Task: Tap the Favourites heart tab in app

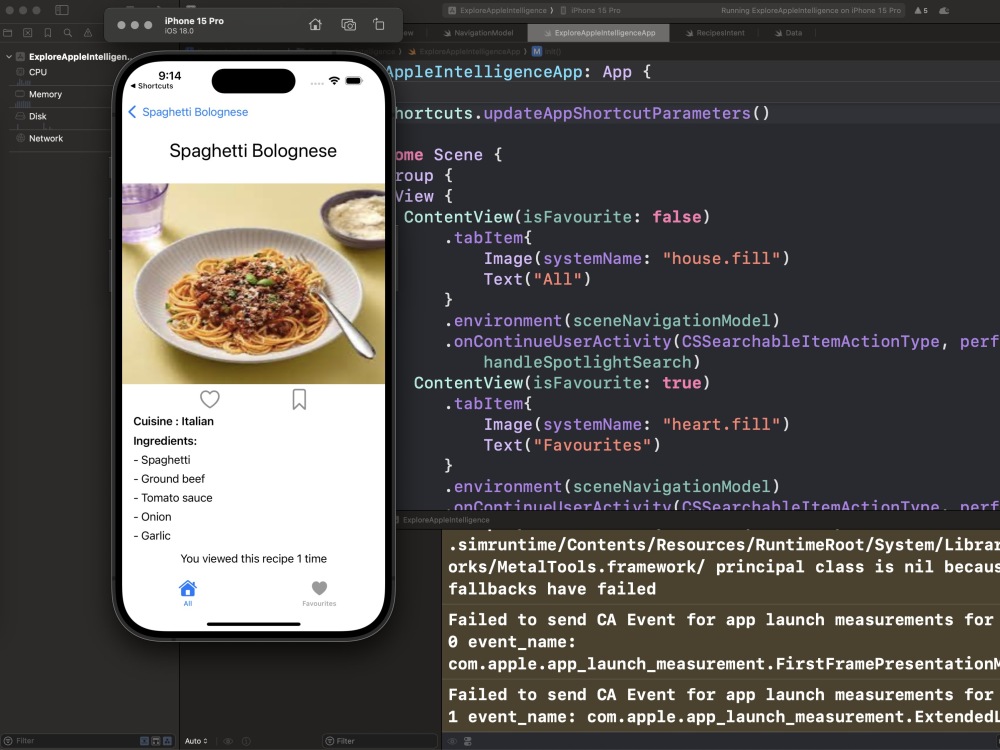Action: (319, 593)
